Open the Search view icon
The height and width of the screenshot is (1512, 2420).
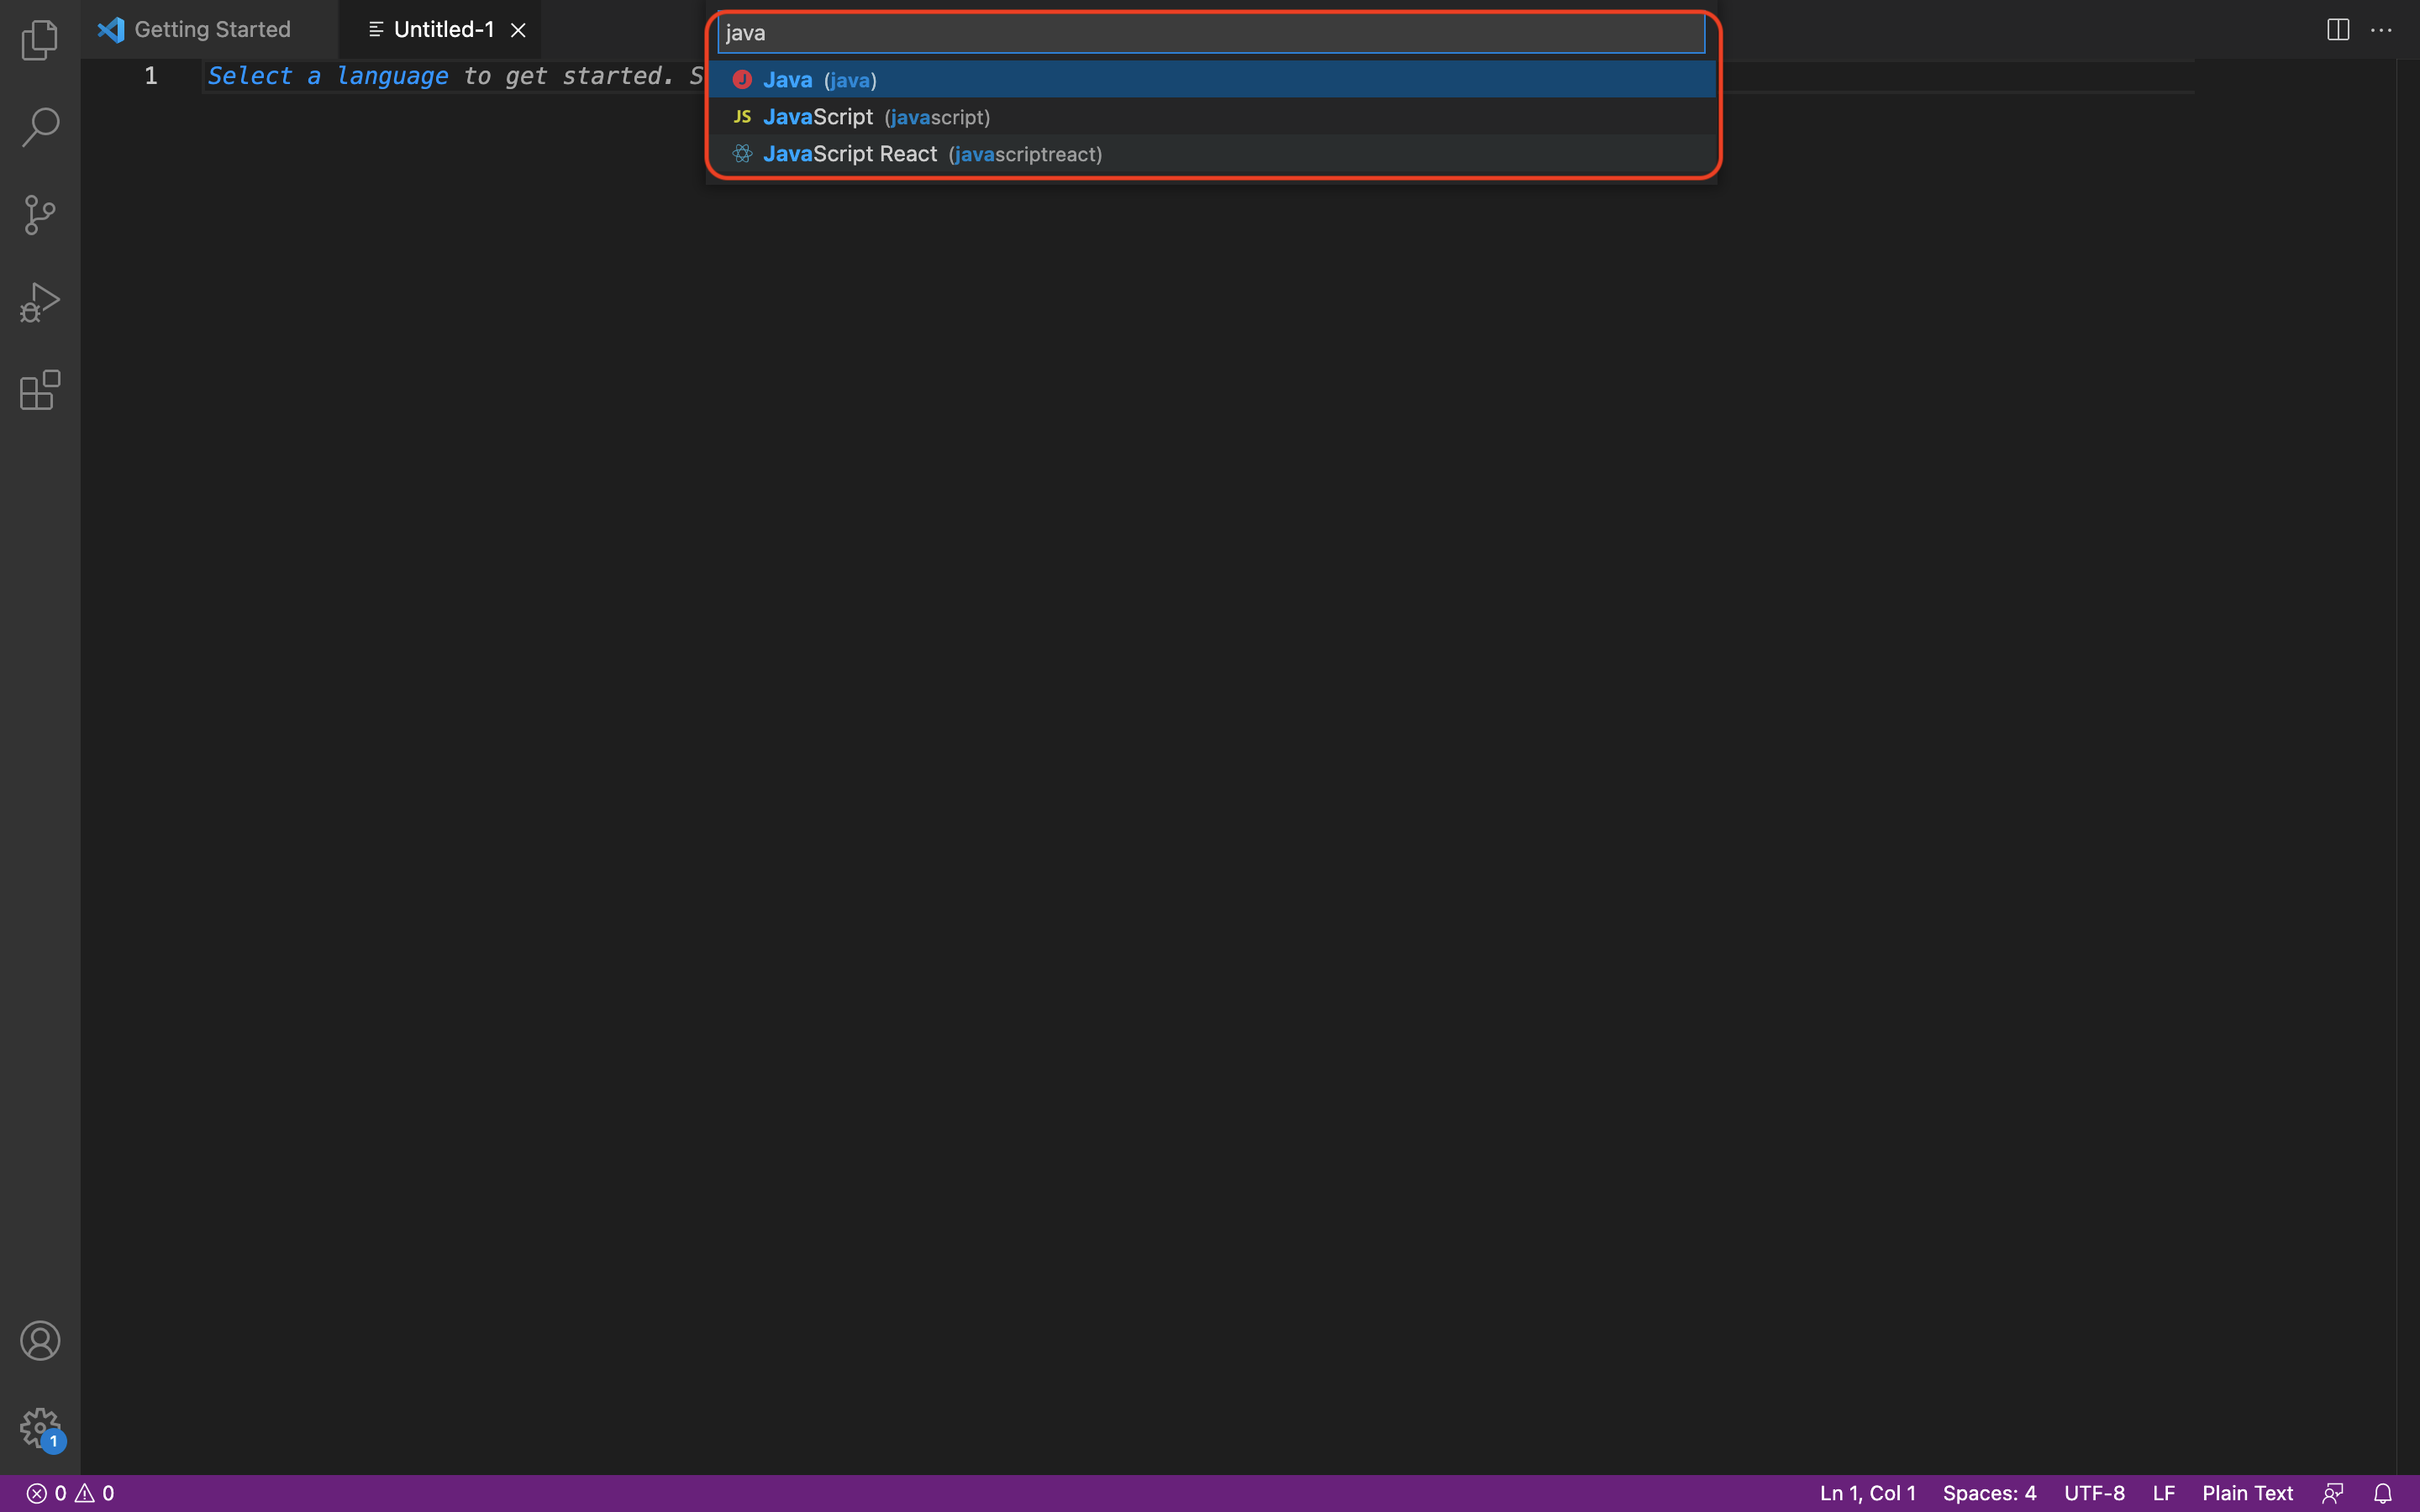[40, 127]
